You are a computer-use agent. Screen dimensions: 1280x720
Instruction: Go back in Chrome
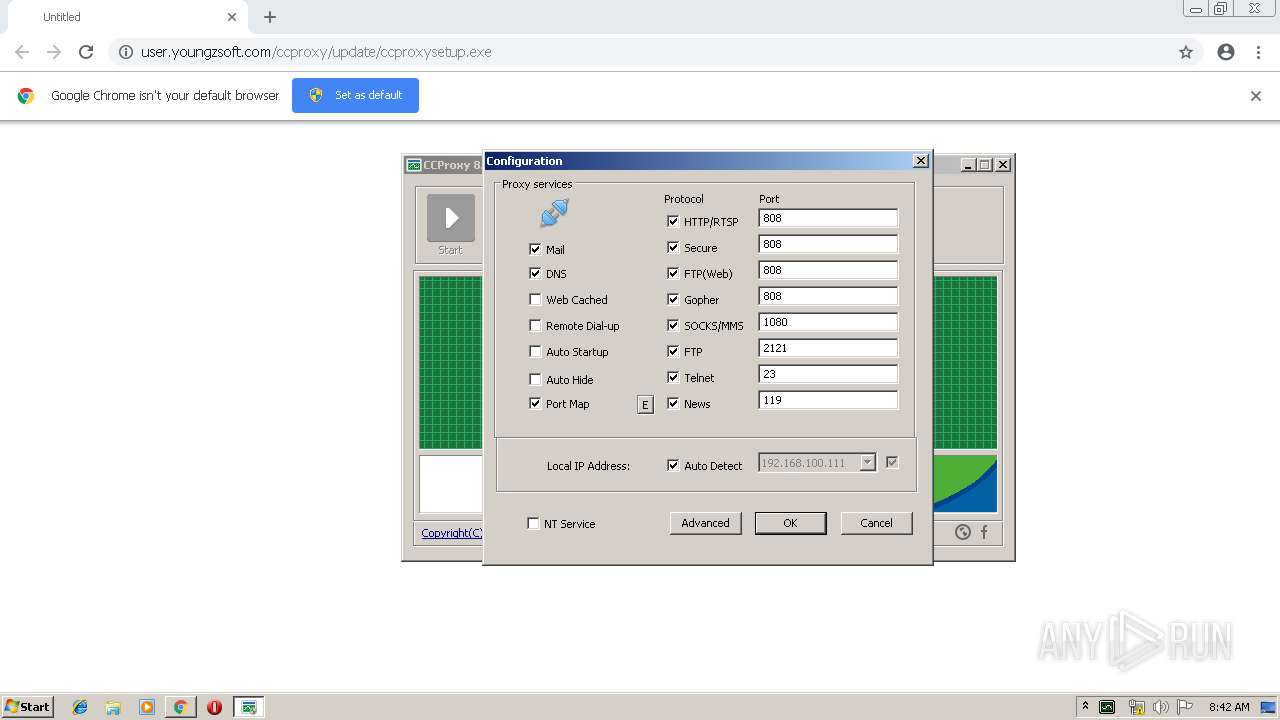point(22,52)
